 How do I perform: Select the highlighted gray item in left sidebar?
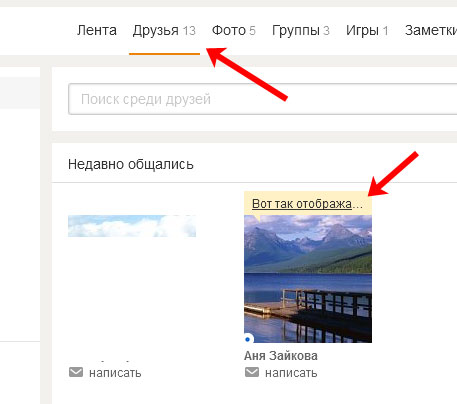[x=20, y=93]
